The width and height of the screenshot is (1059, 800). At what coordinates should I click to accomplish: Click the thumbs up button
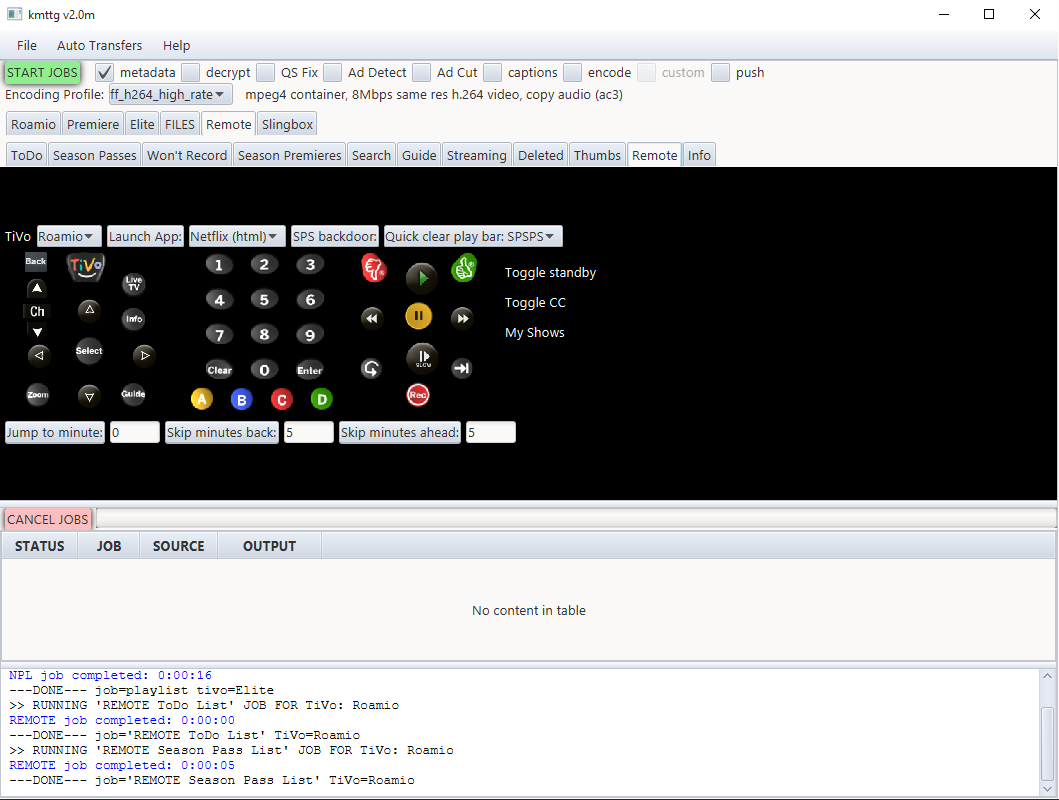(464, 268)
